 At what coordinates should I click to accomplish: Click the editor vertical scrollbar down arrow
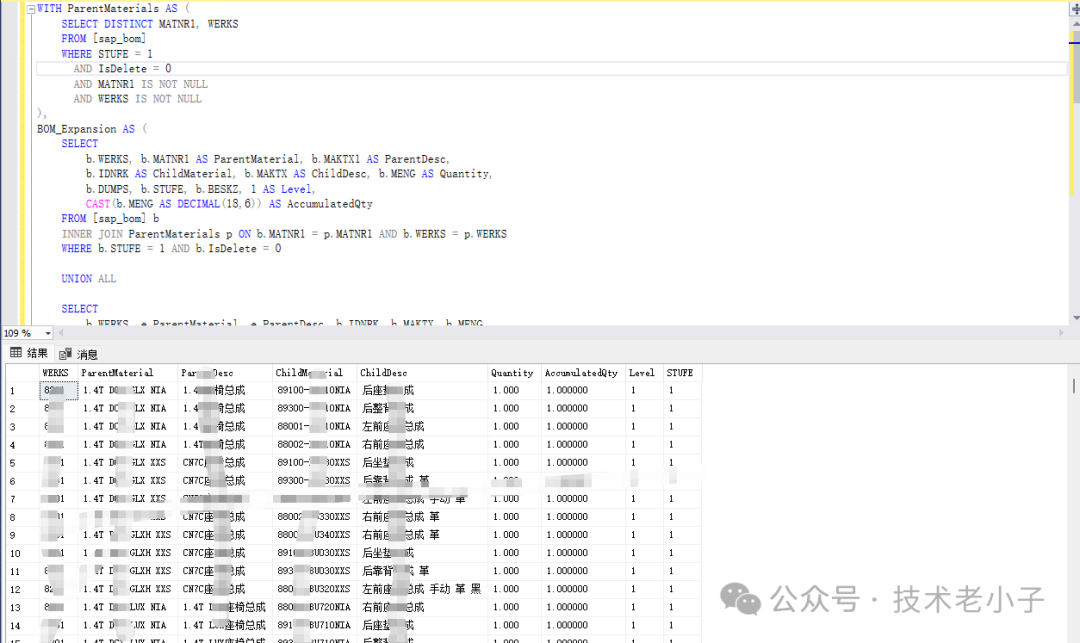pos(1074,318)
